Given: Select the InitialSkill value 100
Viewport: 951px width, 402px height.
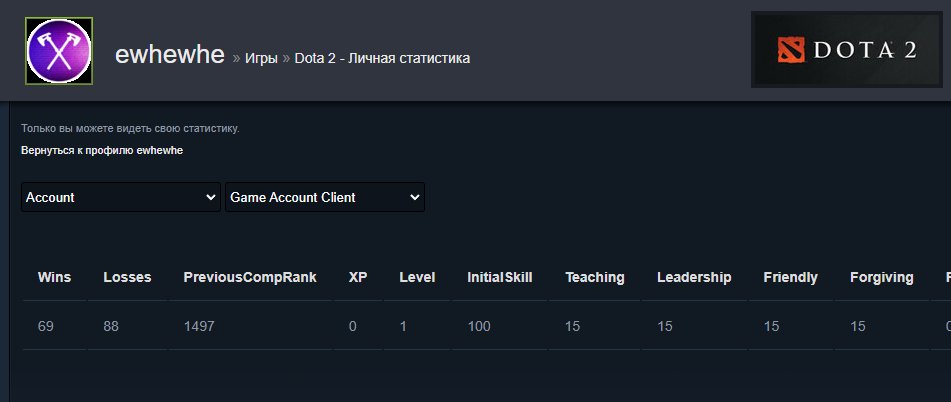Looking at the screenshot, I should click(x=479, y=326).
